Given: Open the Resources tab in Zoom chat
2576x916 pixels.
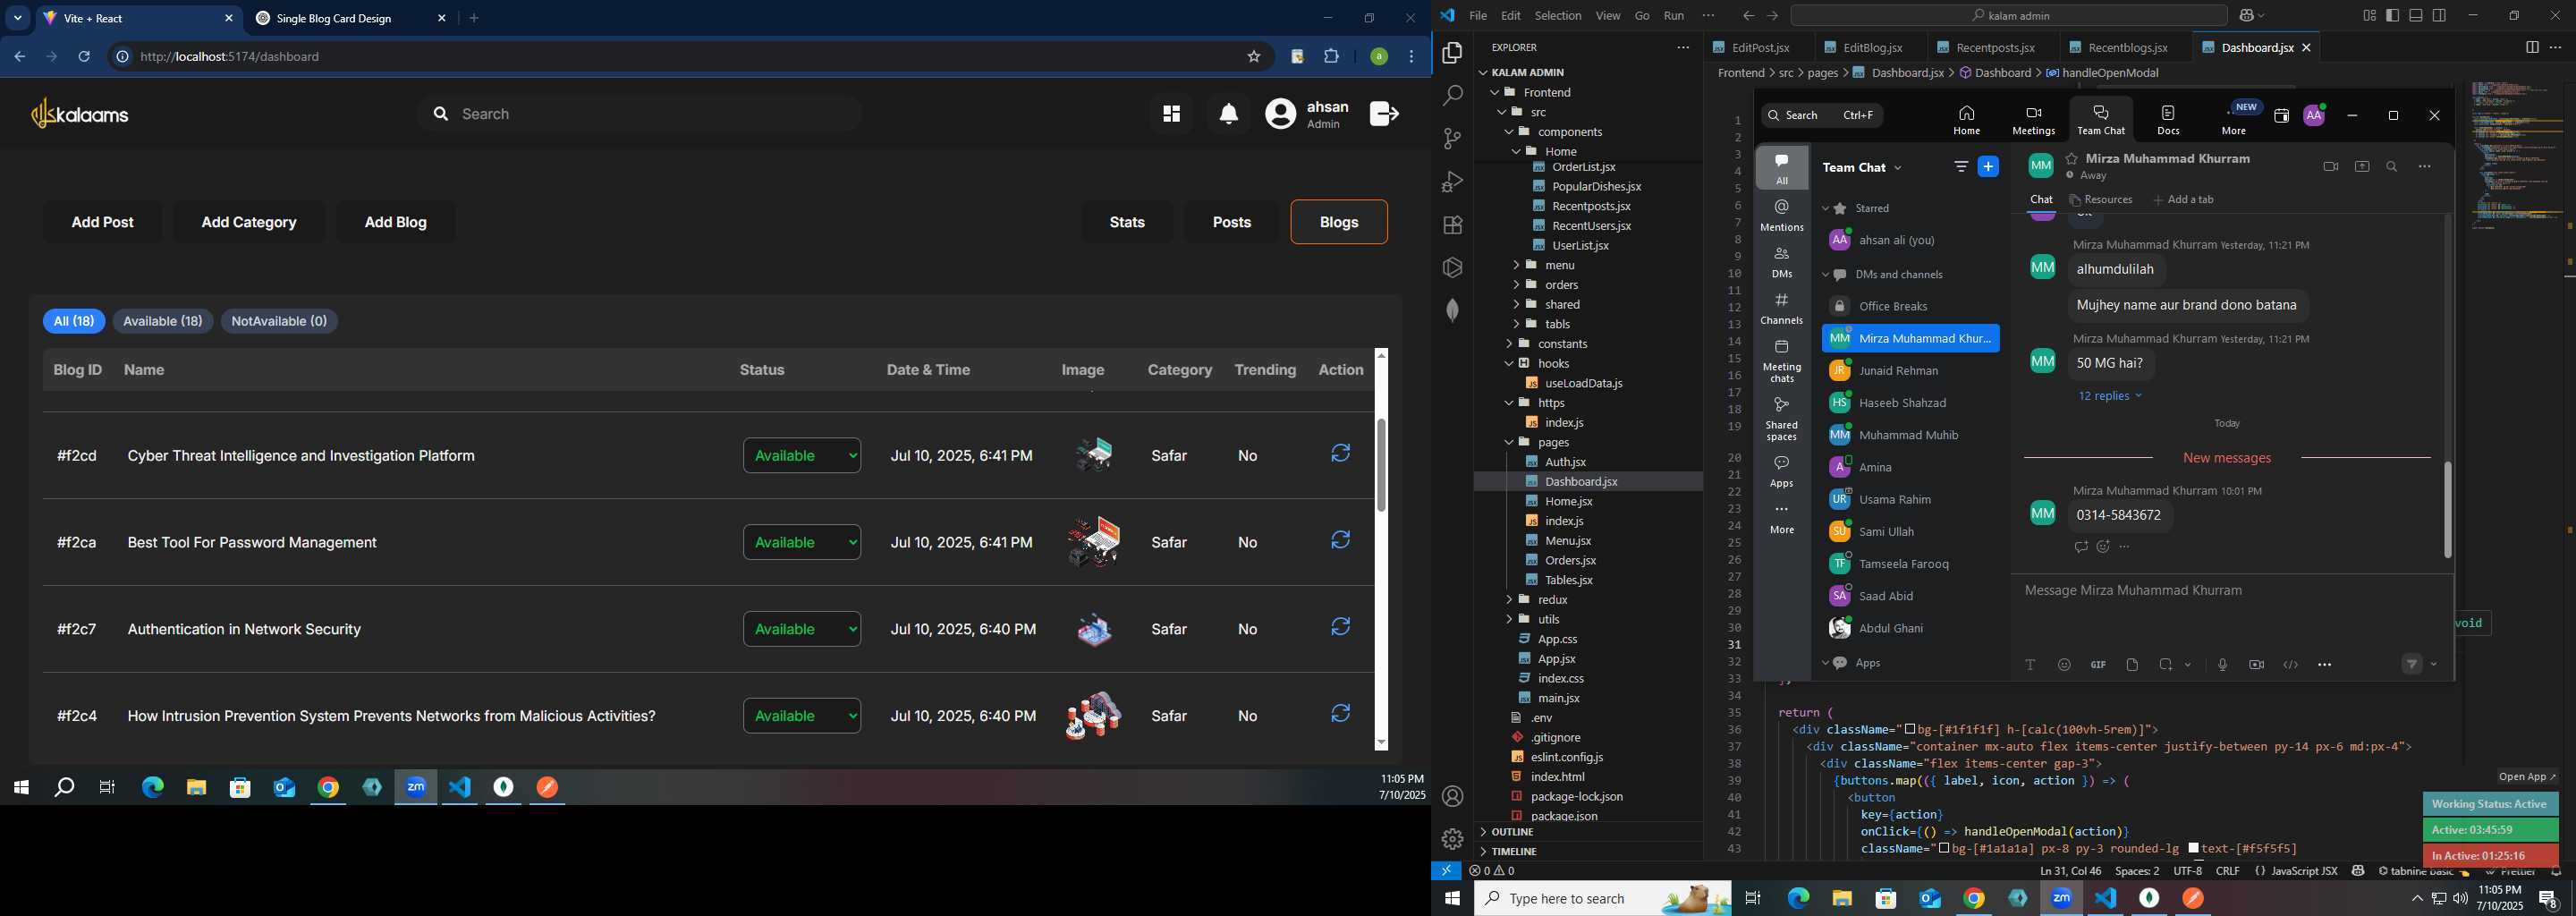Looking at the screenshot, I should pos(2099,199).
